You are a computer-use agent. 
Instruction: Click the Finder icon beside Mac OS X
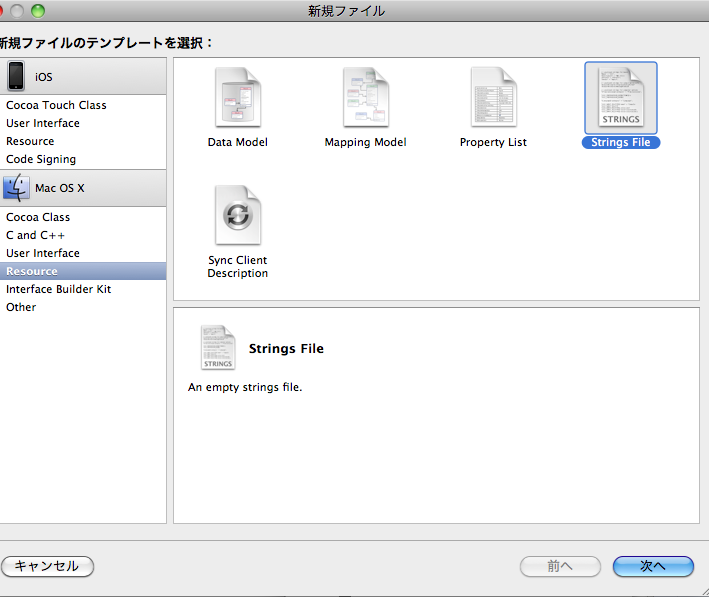(x=16, y=188)
